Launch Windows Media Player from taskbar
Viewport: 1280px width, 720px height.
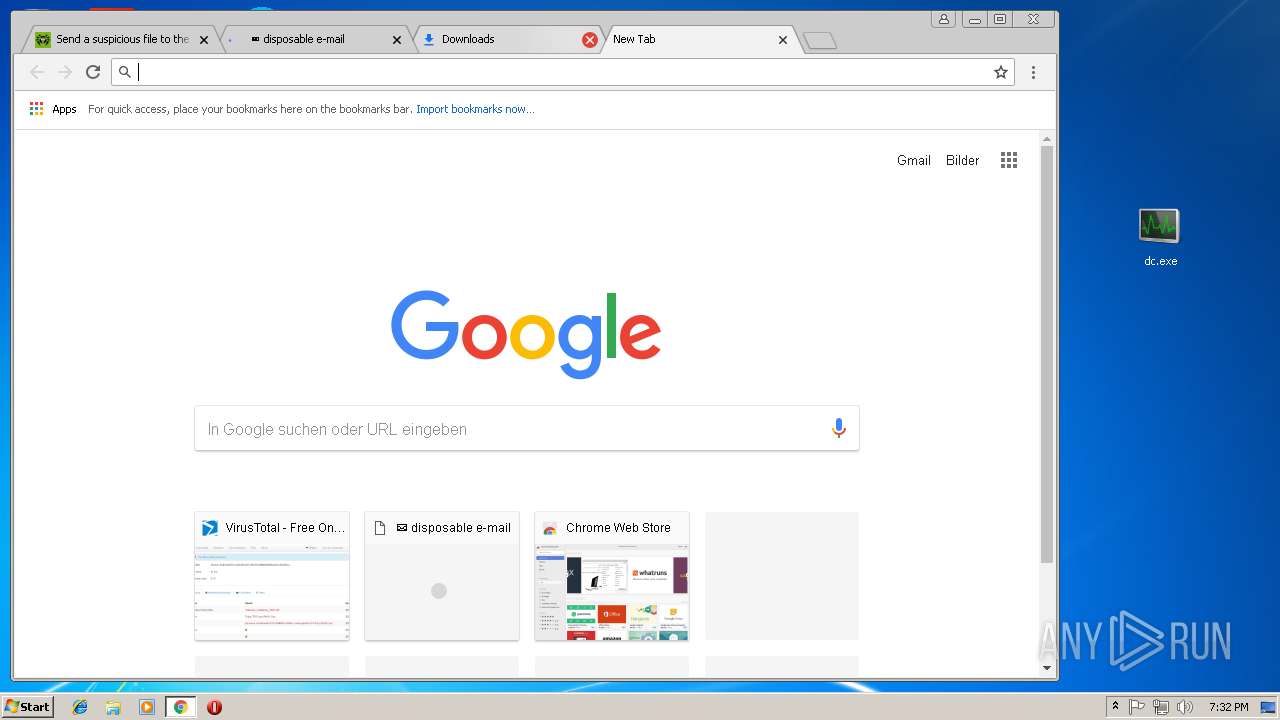(147, 707)
